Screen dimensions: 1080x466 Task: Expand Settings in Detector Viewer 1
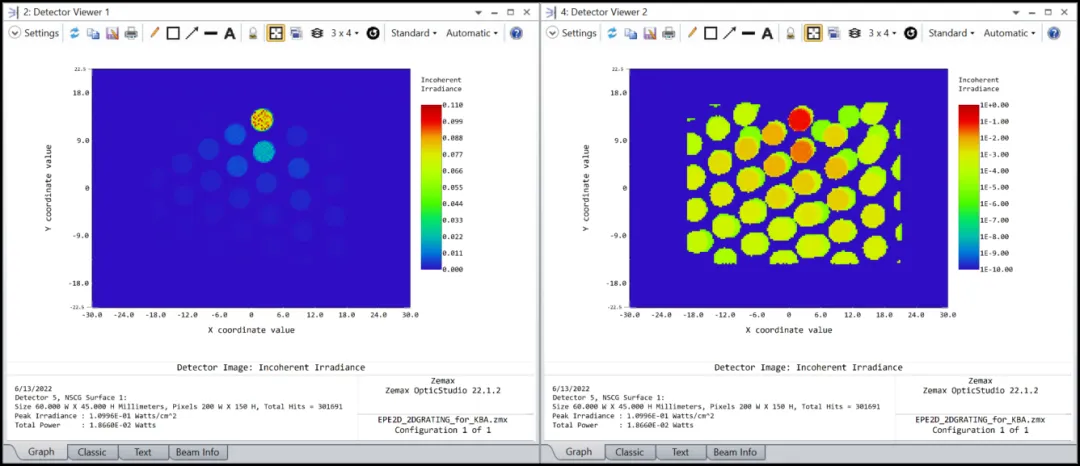pos(36,33)
